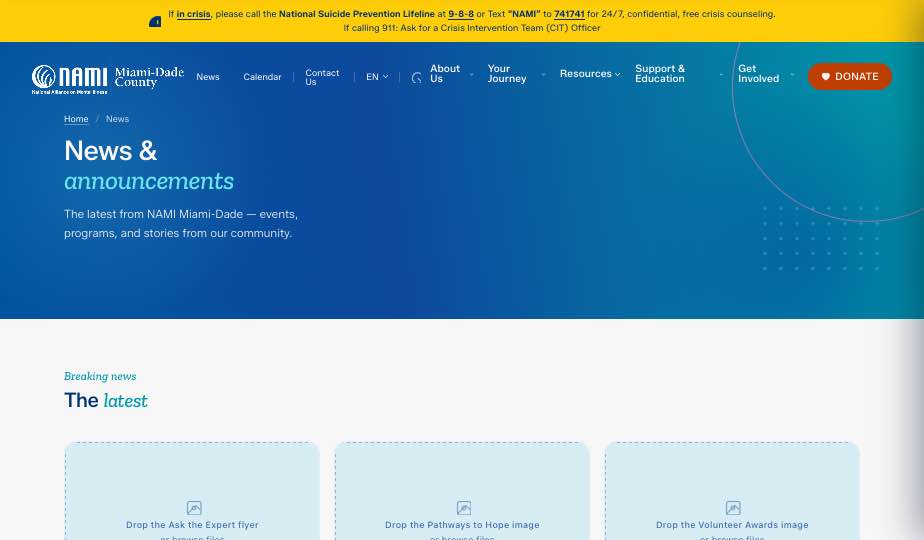The height and width of the screenshot is (540, 924).
Task: Click the image icon in Ask the Expert card
Action: [194, 508]
